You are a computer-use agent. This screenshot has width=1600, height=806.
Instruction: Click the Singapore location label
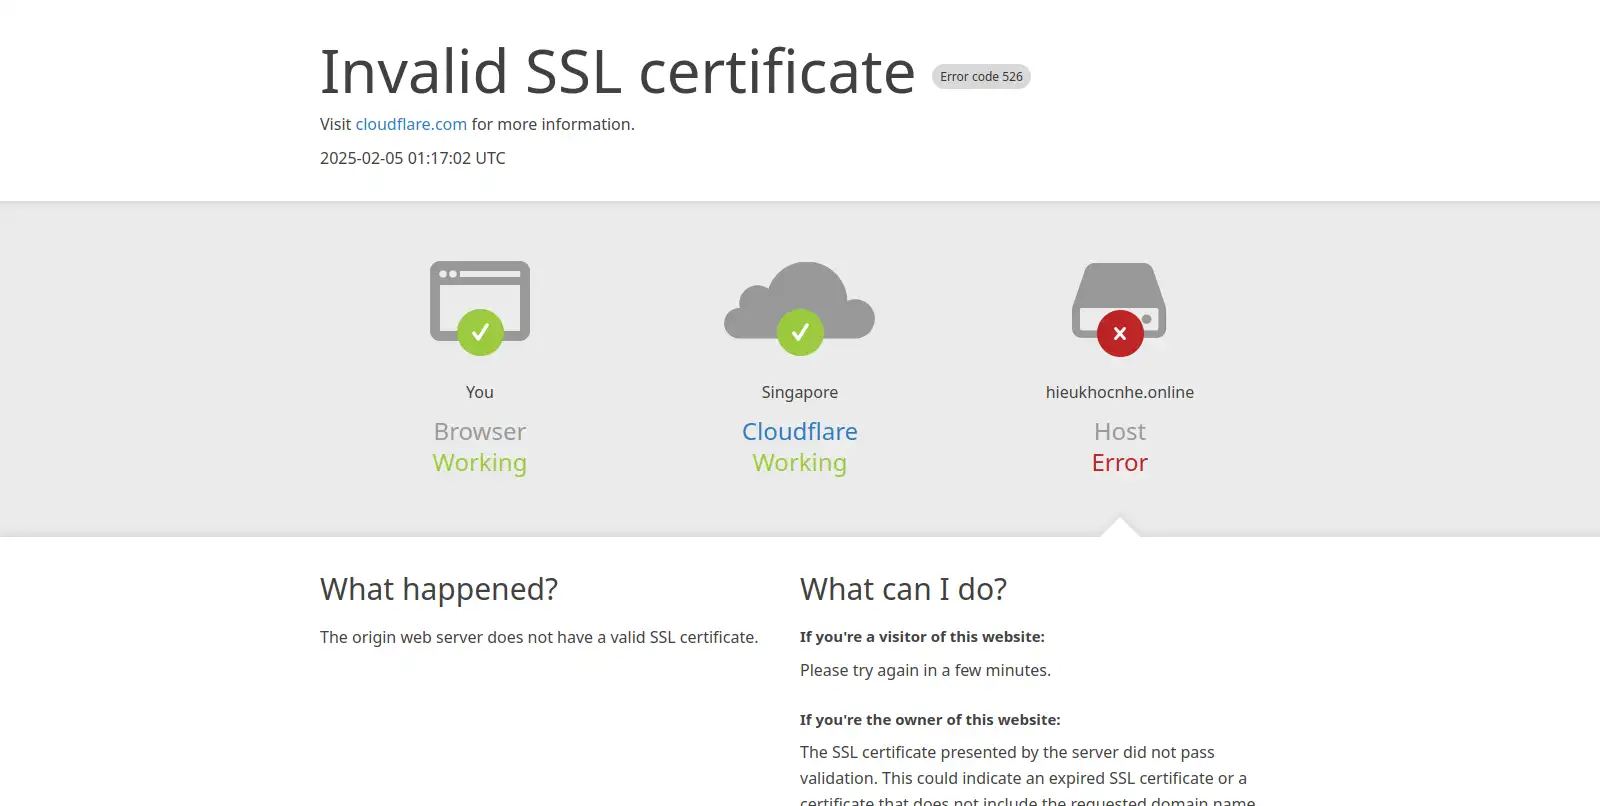coord(800,392)
